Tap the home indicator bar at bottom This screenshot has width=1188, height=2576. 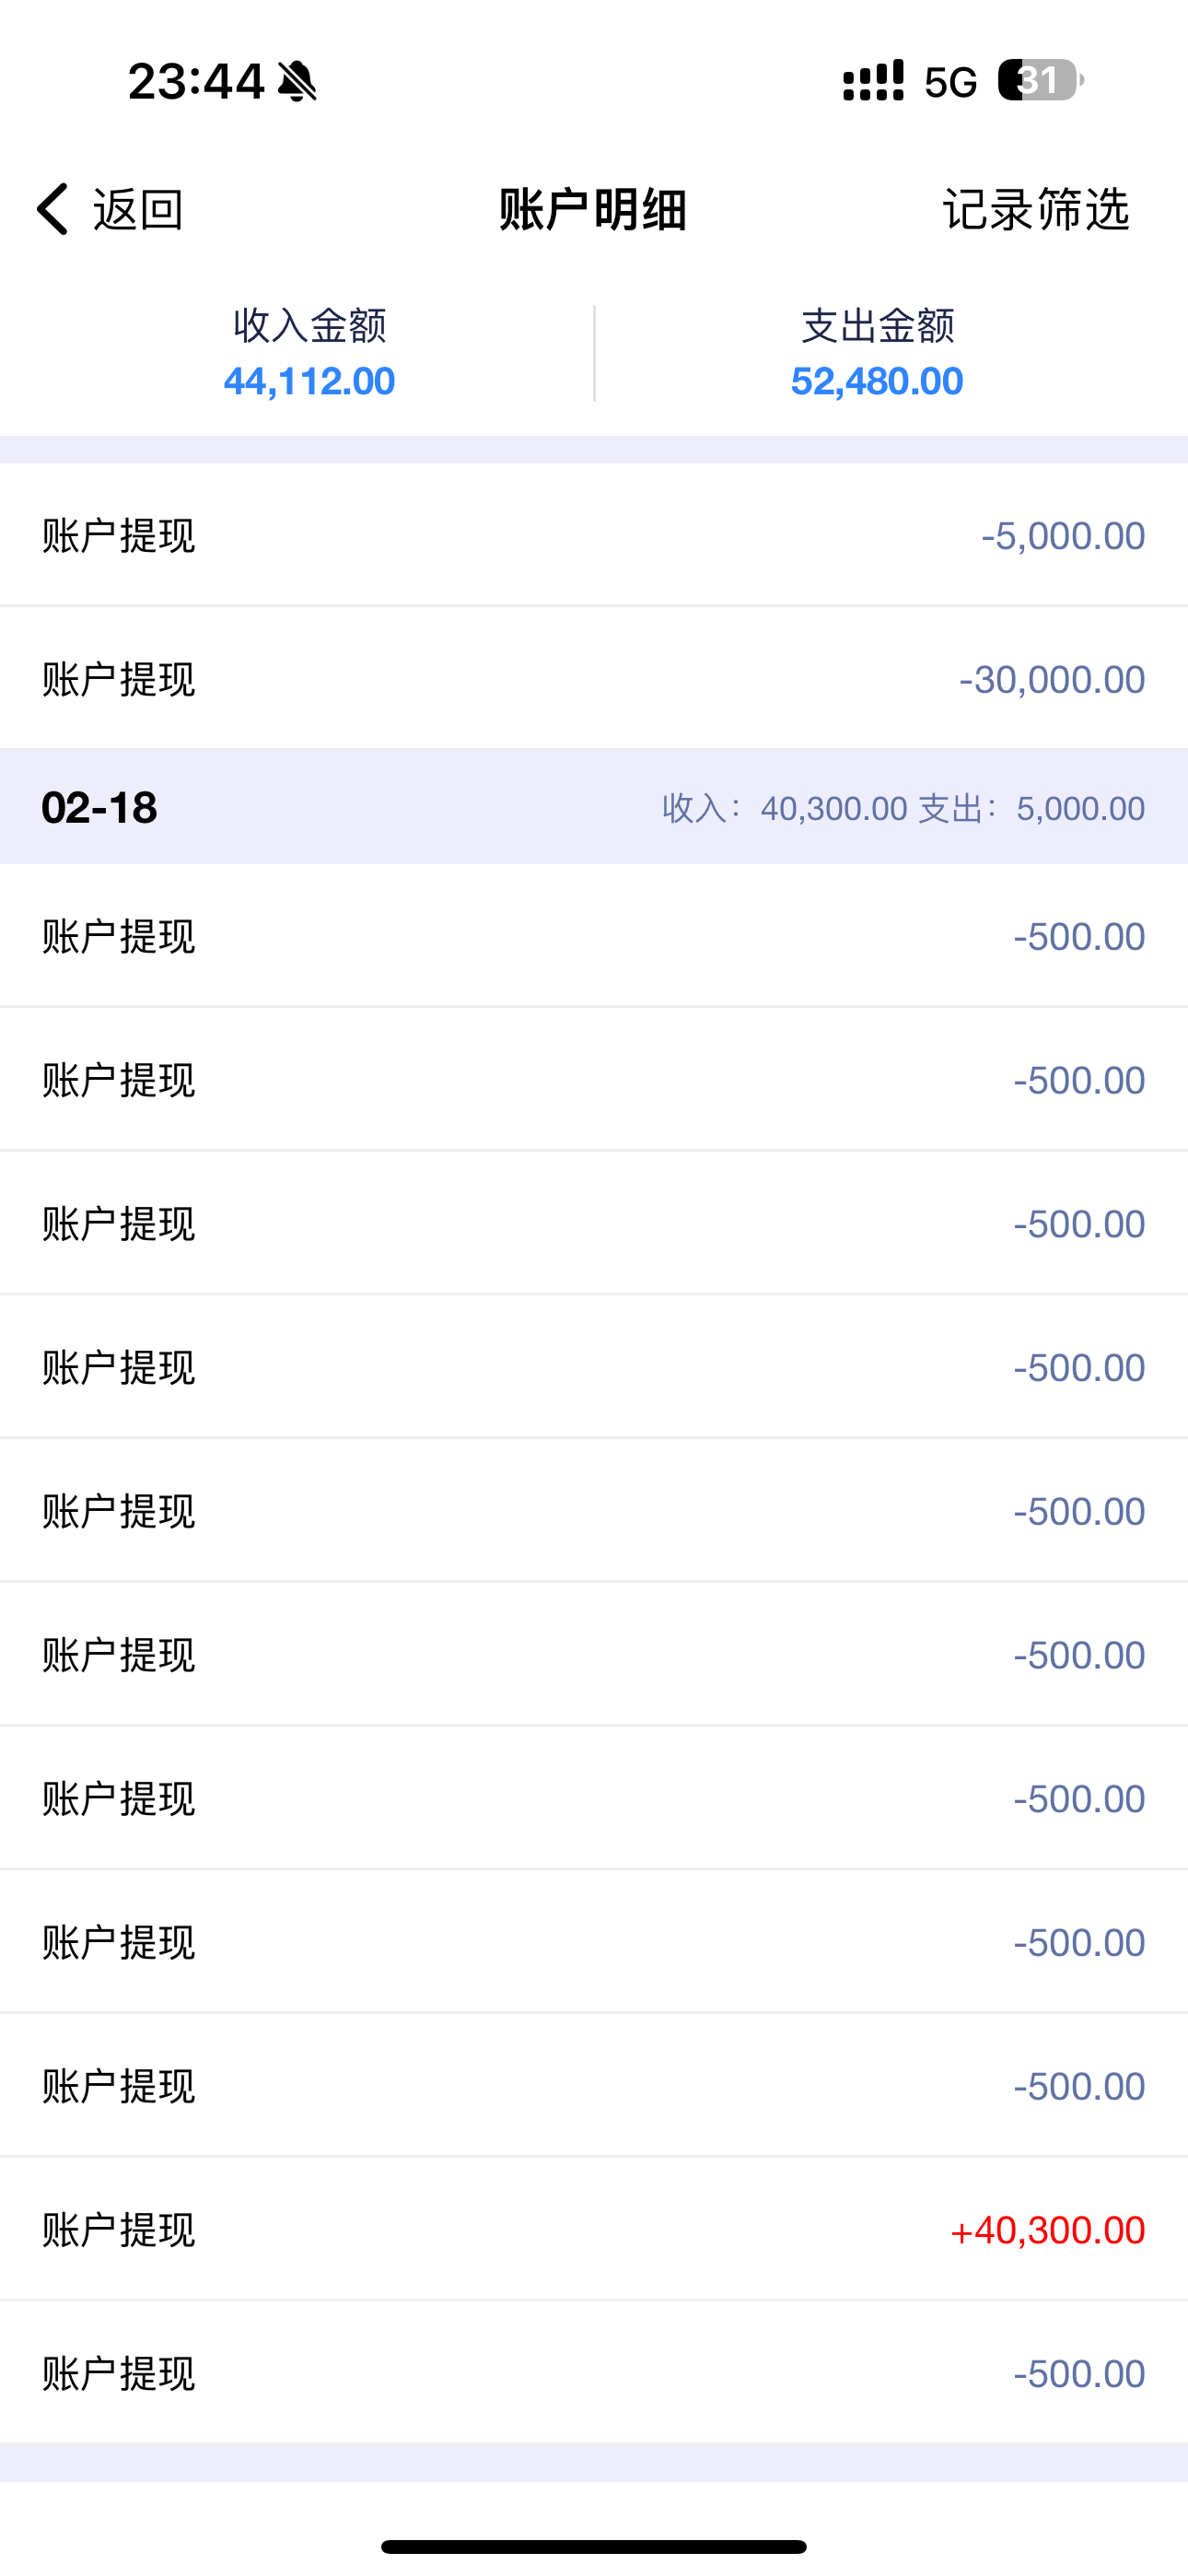(x=594, y=2546)
